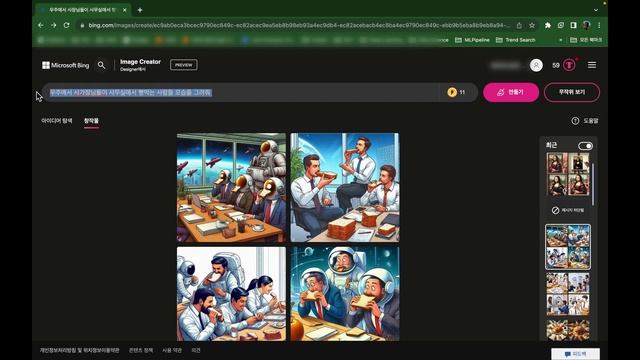Open the Help link text
Screen dimensions: 640x360
[591, 121]
